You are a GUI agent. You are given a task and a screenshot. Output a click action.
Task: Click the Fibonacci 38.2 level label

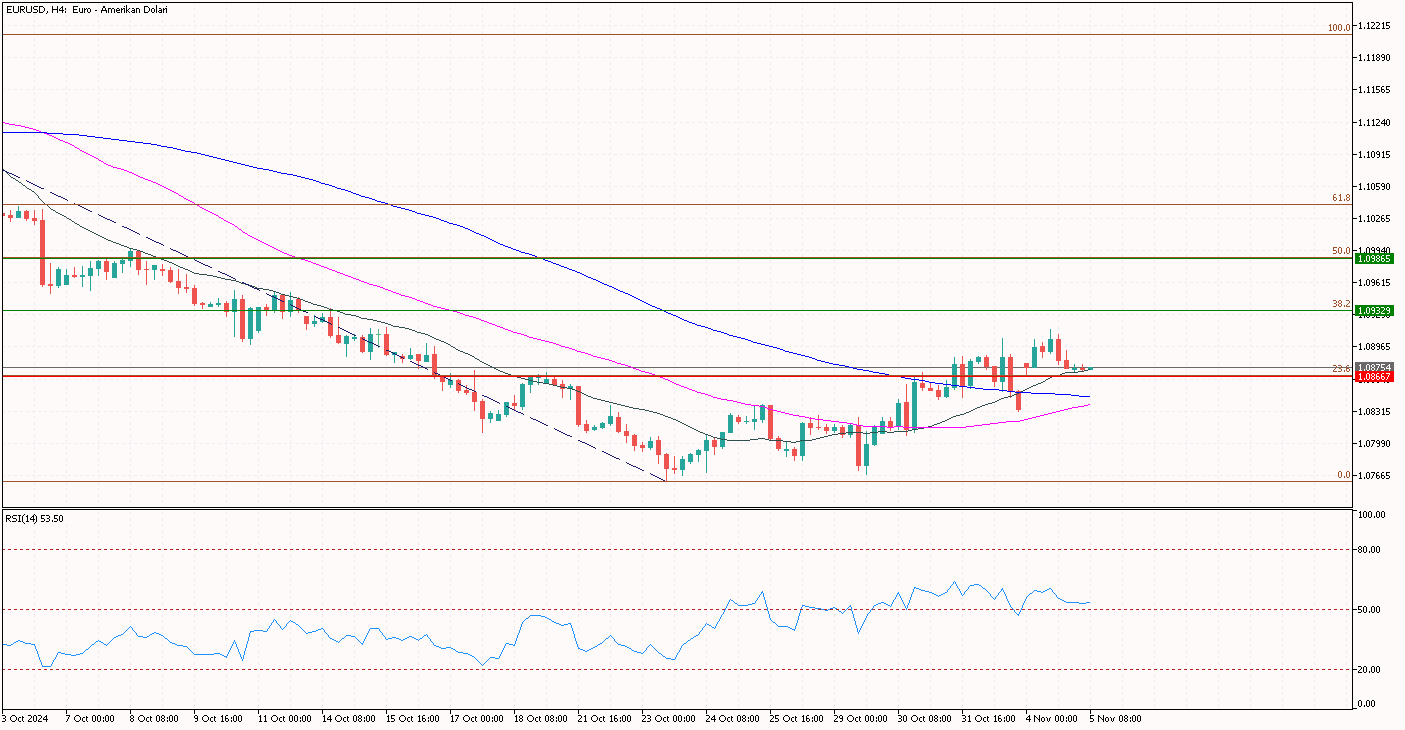(x=1341, y=303)
